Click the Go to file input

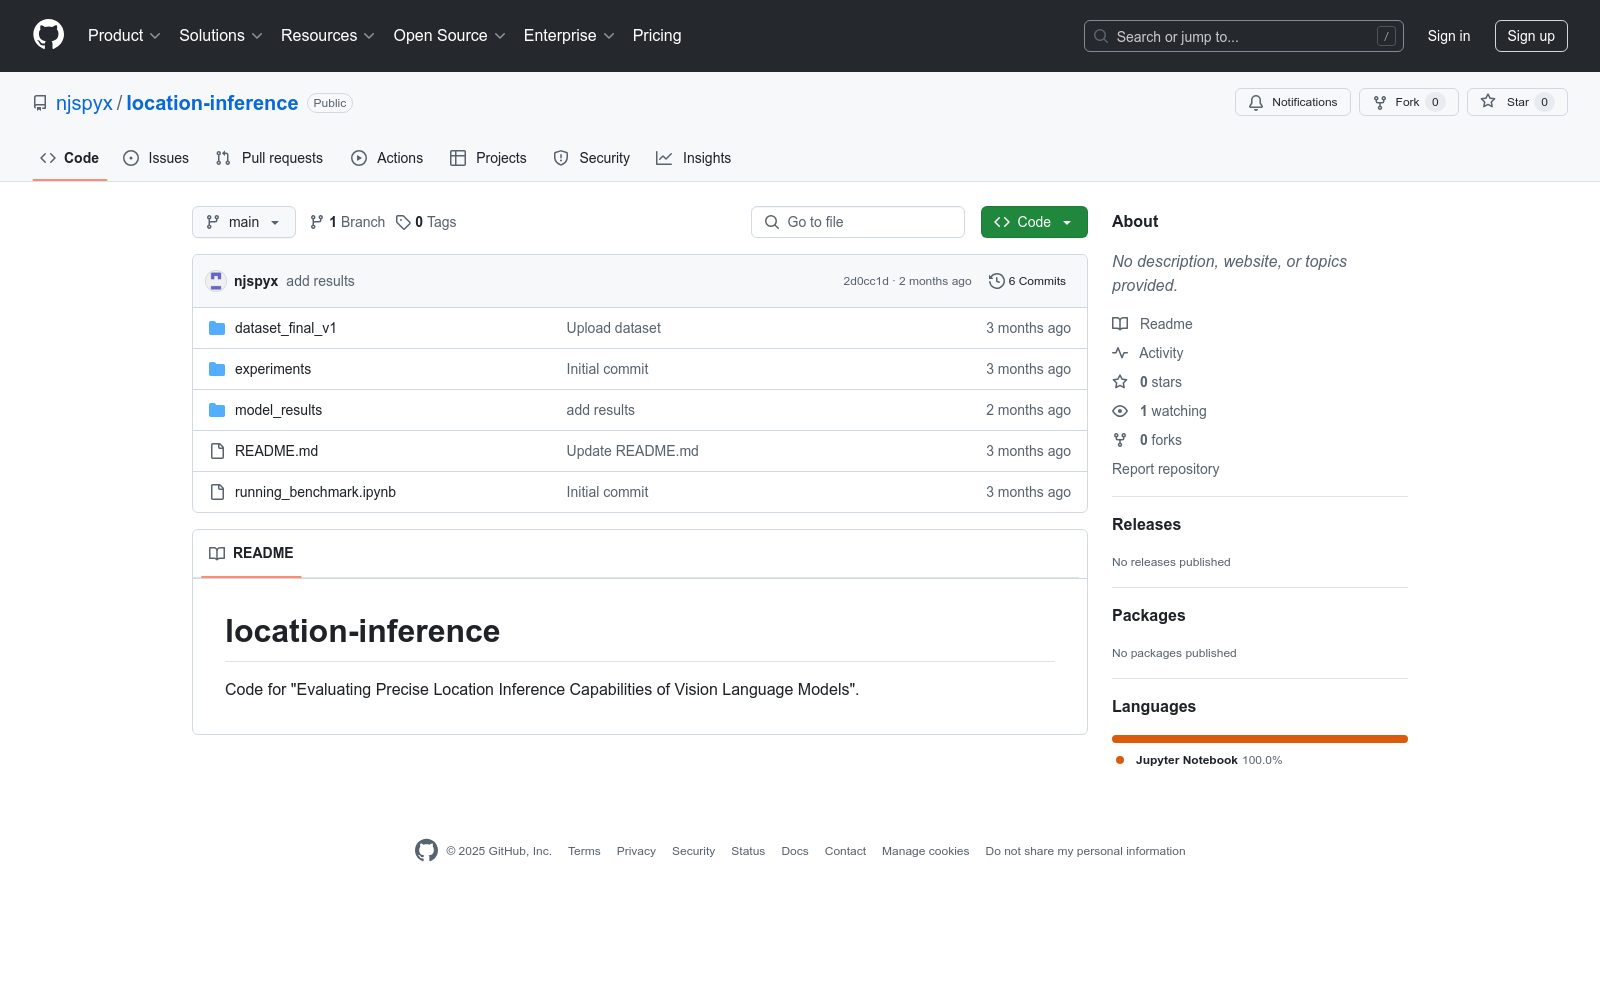coord(858,222)
